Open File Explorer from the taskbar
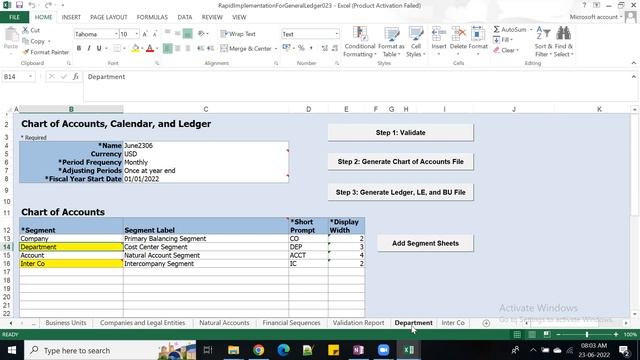The width and height of the screenshot is (640, 360). tap(233, 350)
